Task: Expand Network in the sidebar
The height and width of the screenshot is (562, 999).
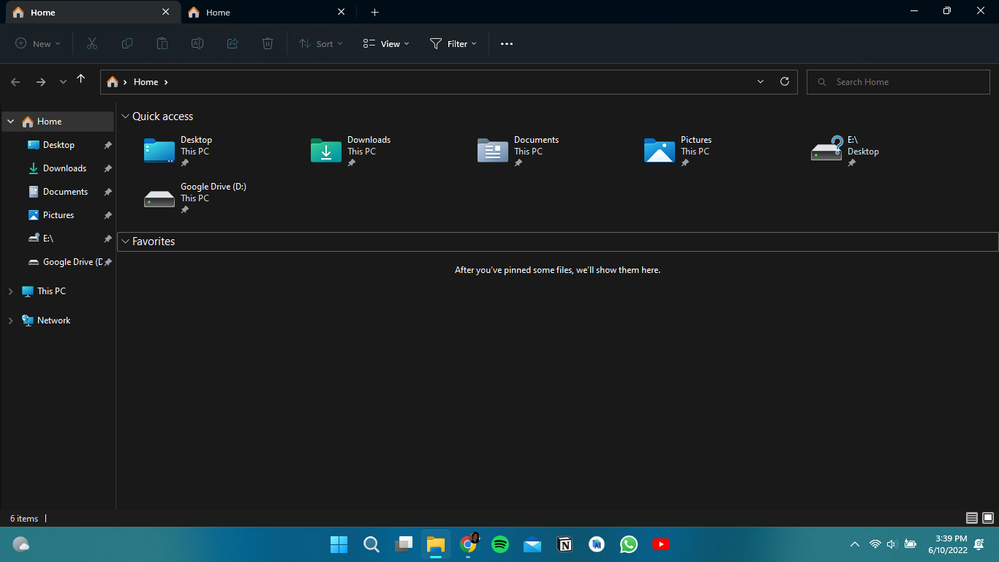Action: coord(11,321)
